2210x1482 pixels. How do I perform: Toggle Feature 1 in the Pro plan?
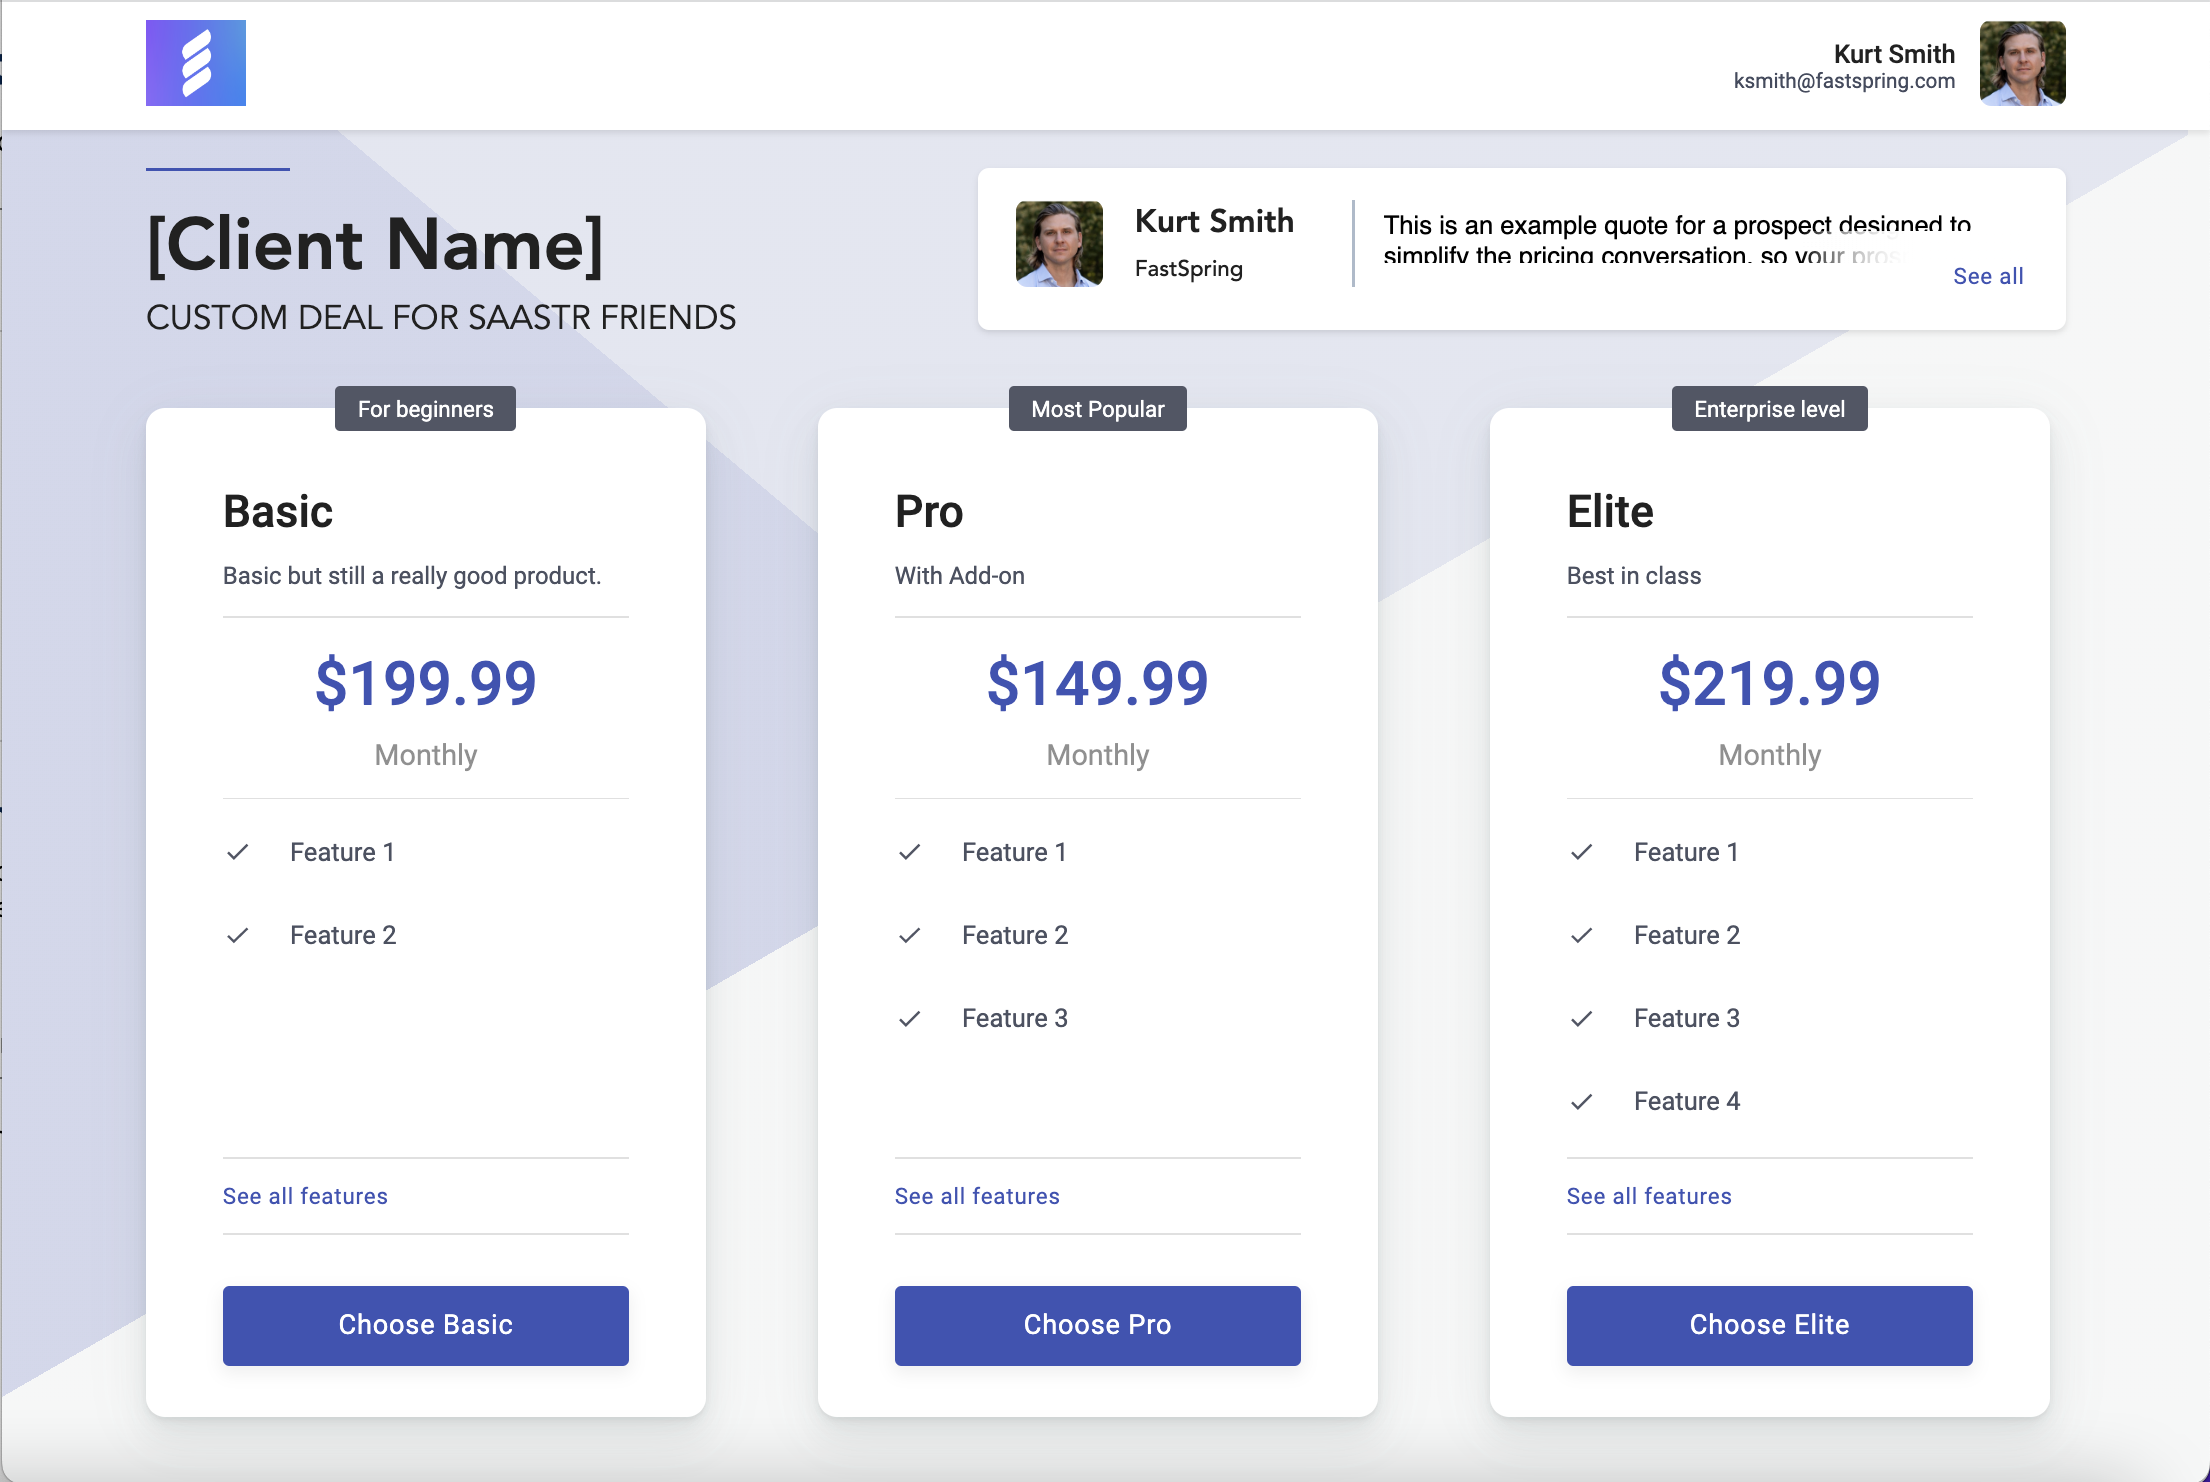(910, 852)
